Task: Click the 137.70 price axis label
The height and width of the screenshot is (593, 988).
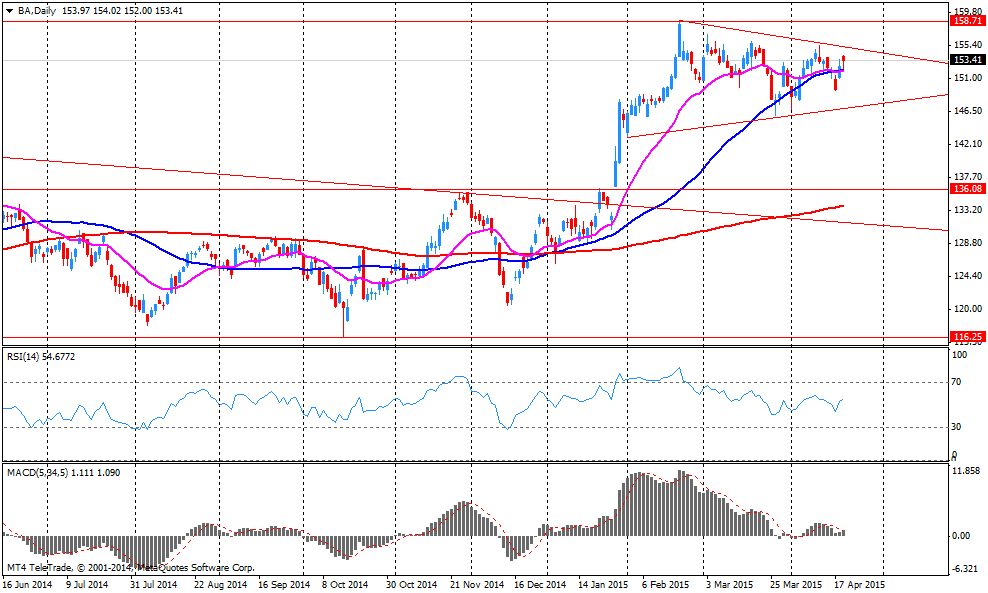Action: [968, 177]
